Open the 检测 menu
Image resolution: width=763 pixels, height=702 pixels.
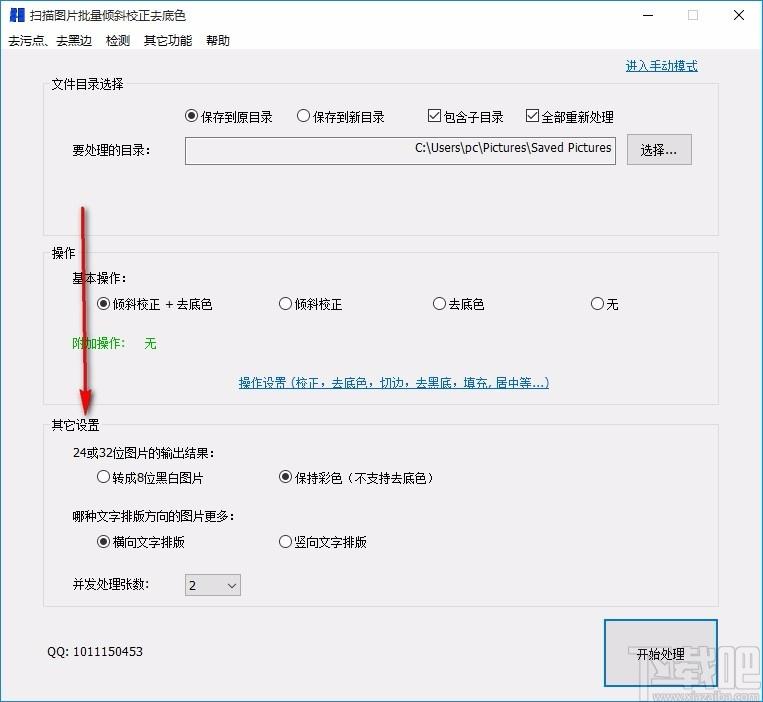point(118,40)
